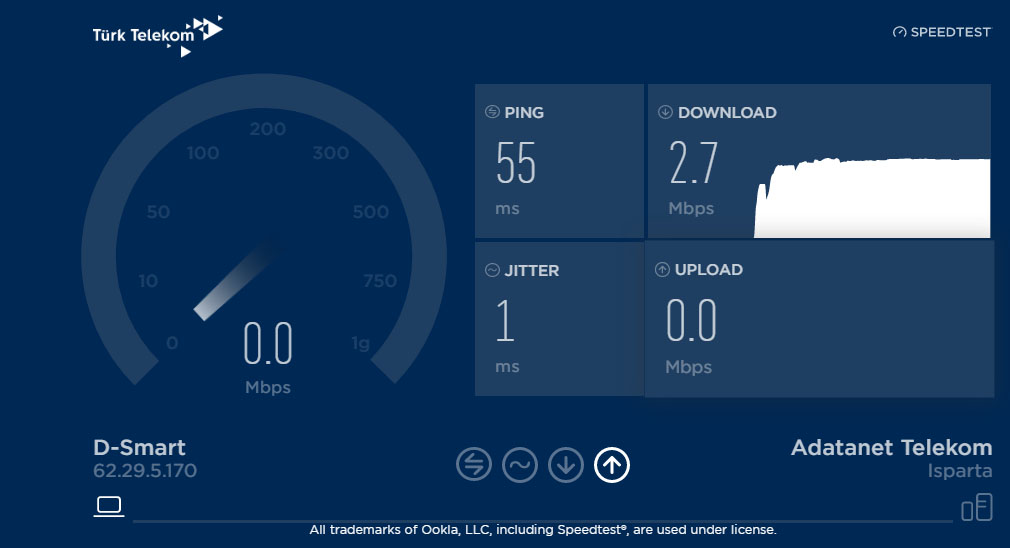Click the small PING label icon
The image size is (1010, 548).
pyautogui.click(x=492, y=111)
